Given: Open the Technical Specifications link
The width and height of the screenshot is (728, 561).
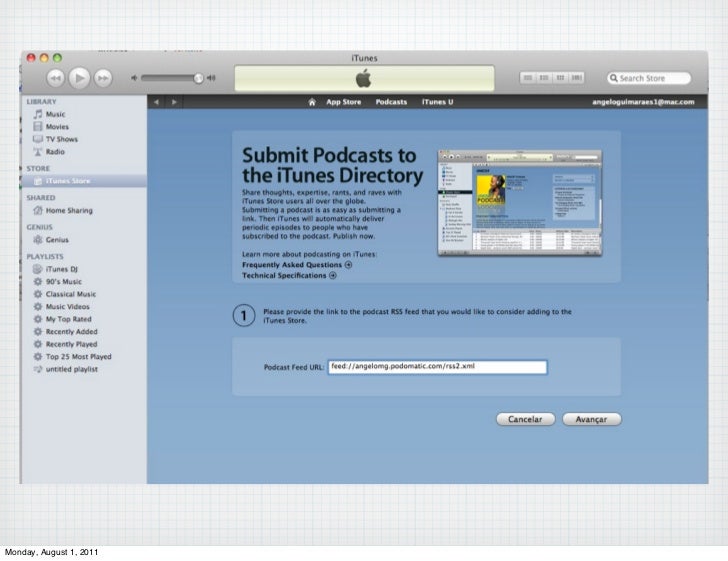Looking at the screenshot, I should pyautogui.click(x=289, y=275).
